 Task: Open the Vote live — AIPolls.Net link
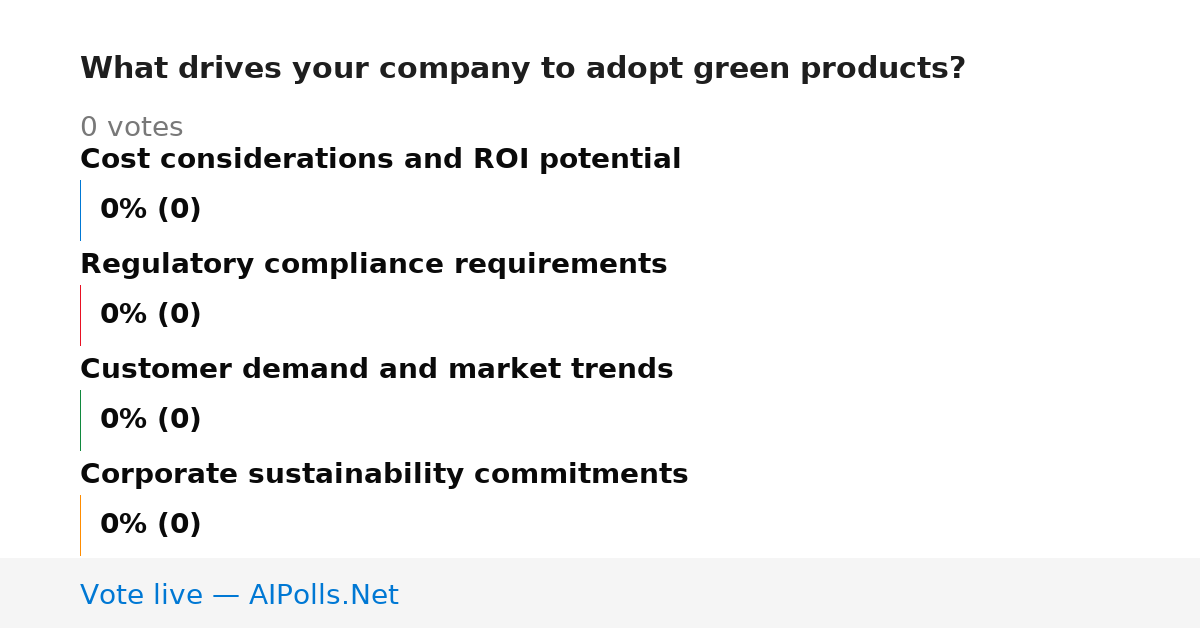pos(239,595)
